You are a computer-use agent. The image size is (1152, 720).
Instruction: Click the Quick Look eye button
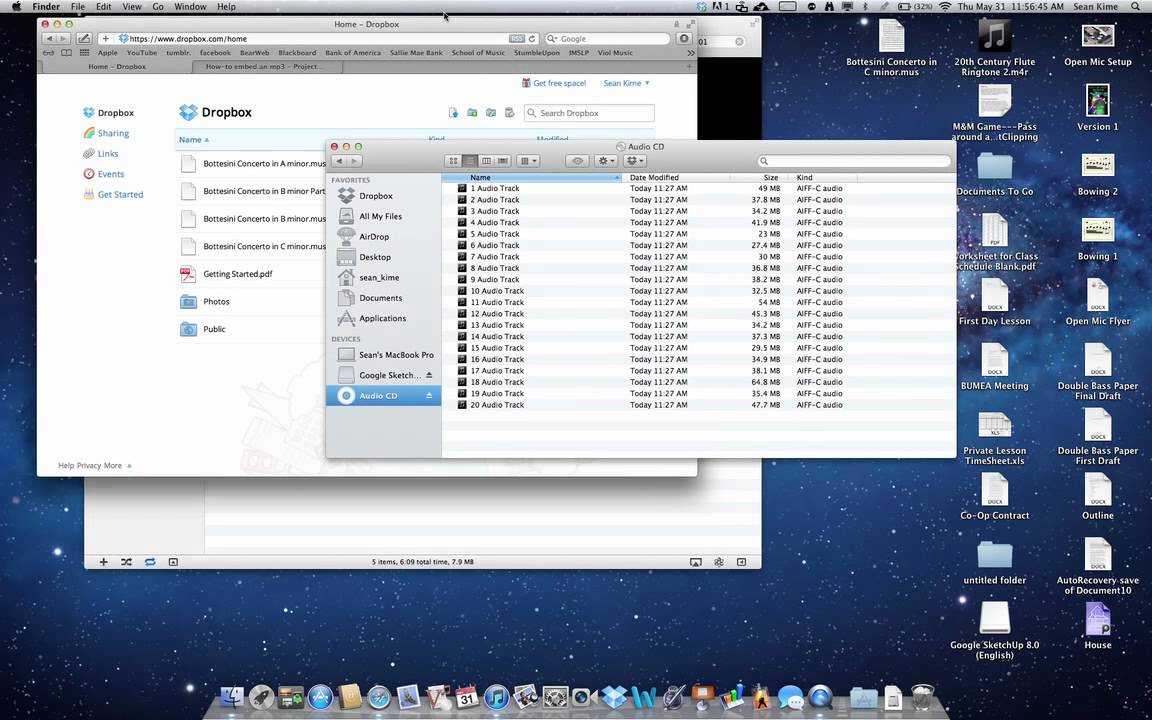click(x=577, y=161)
